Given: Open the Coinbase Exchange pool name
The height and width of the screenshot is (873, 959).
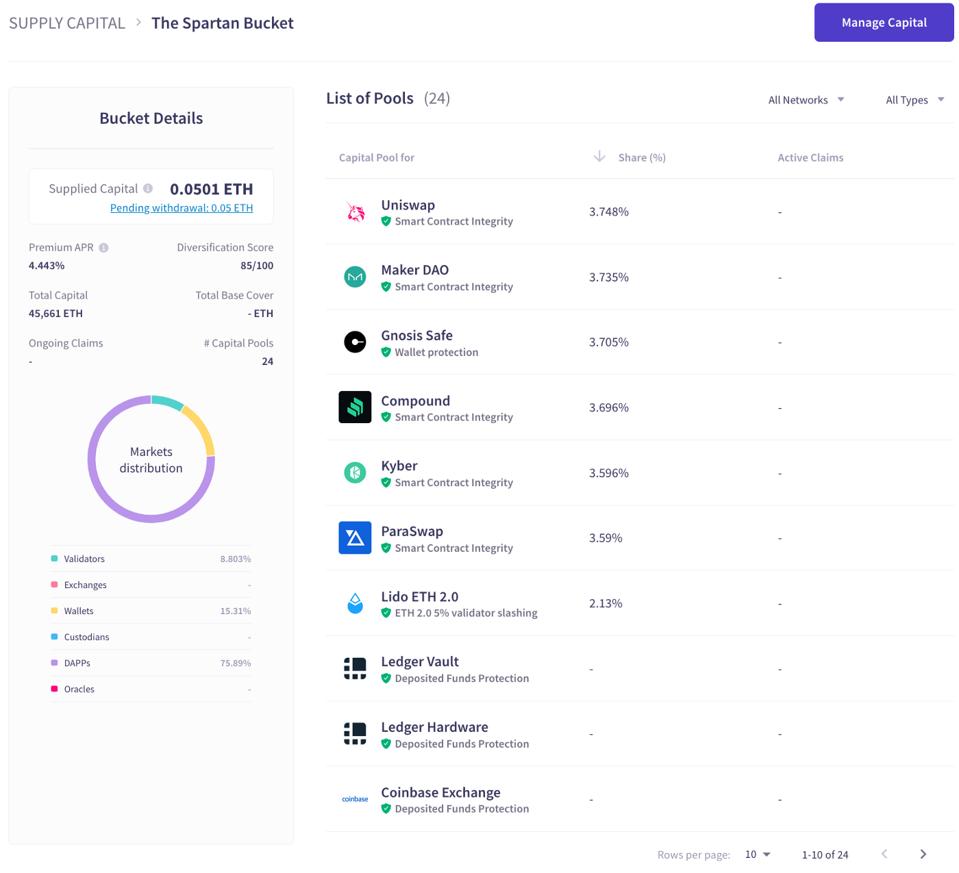Looking at the screenshot, I should 440,792.
